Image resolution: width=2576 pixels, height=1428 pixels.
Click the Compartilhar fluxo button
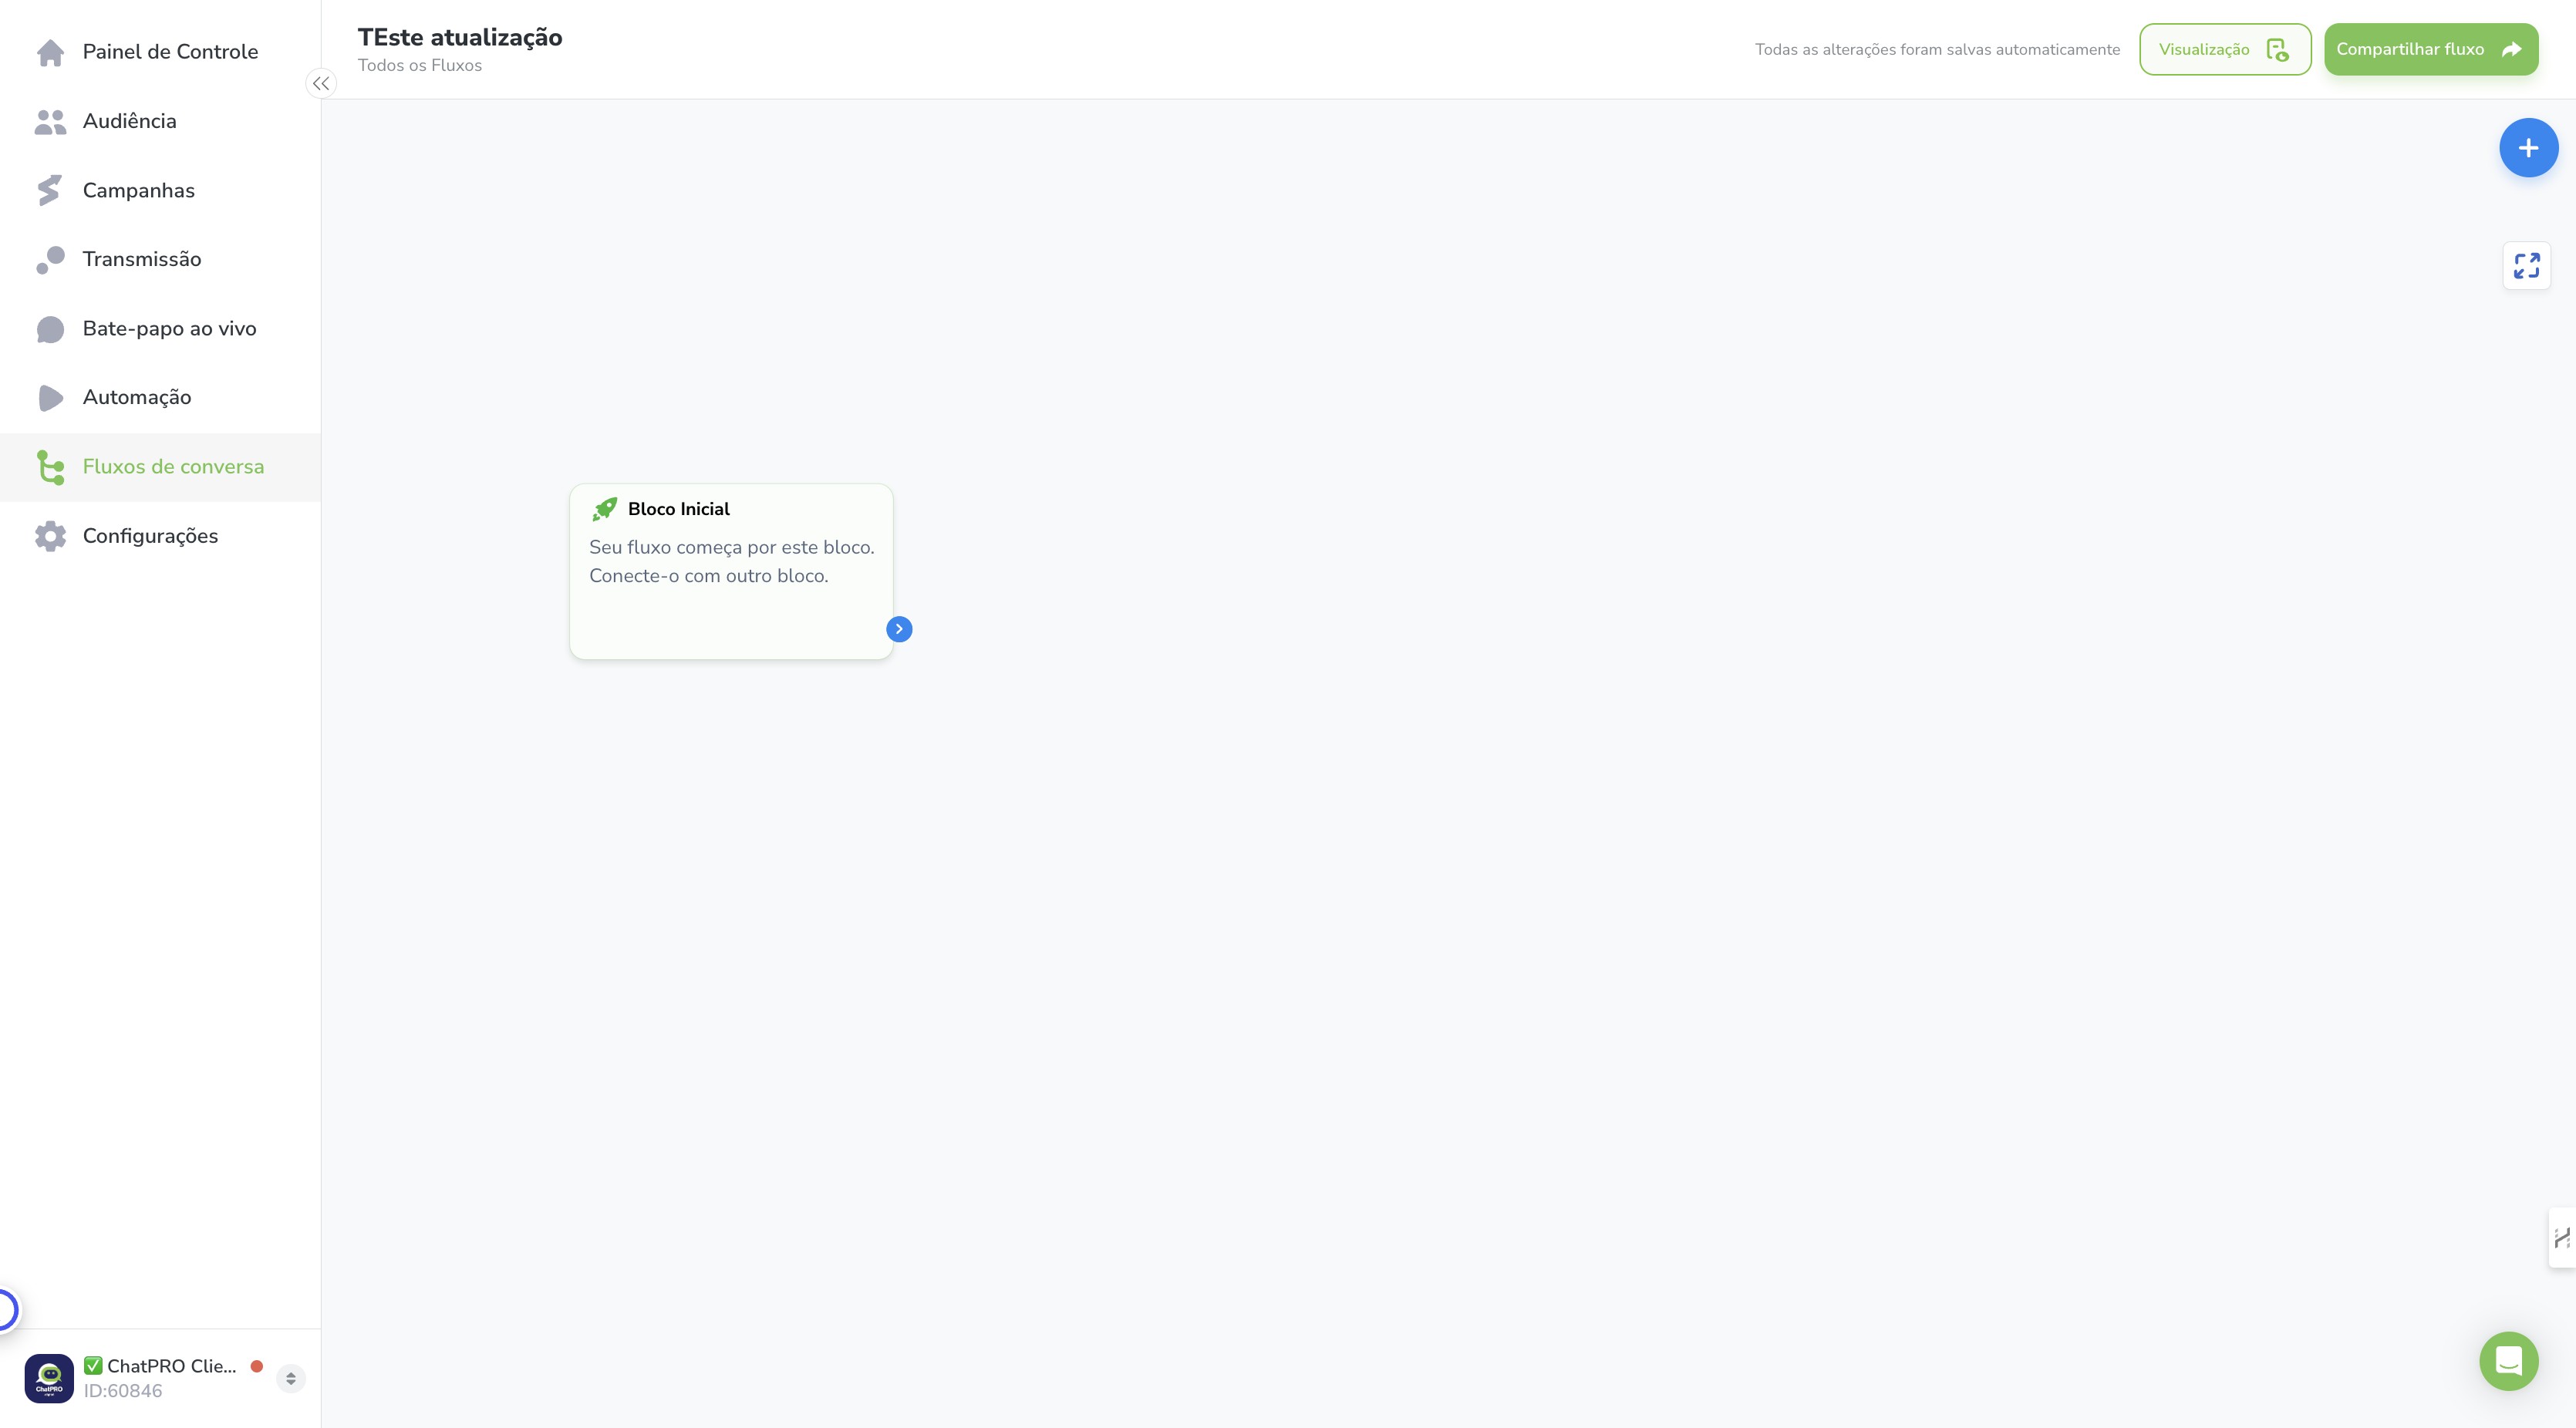[2431, 49]
